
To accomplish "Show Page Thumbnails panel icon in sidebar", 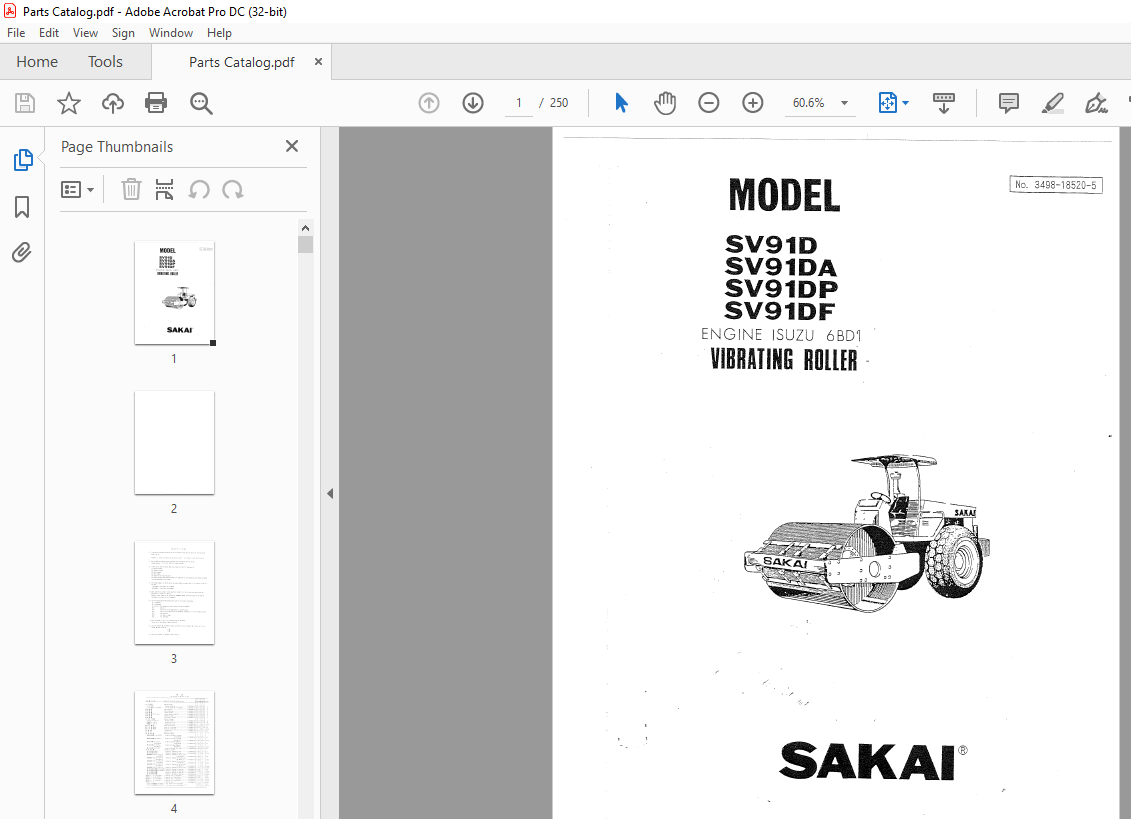I will point(22,160).
